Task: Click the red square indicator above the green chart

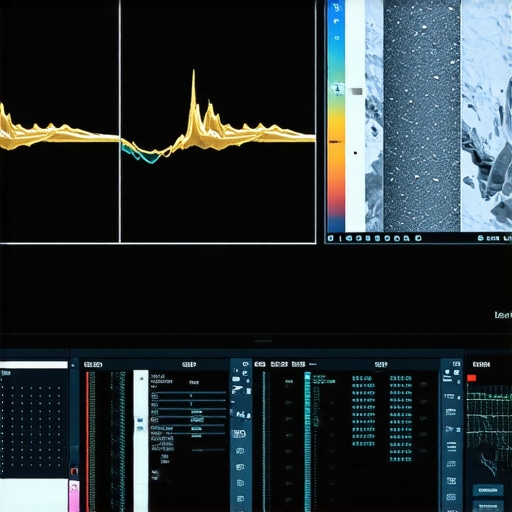Action: 471,378
